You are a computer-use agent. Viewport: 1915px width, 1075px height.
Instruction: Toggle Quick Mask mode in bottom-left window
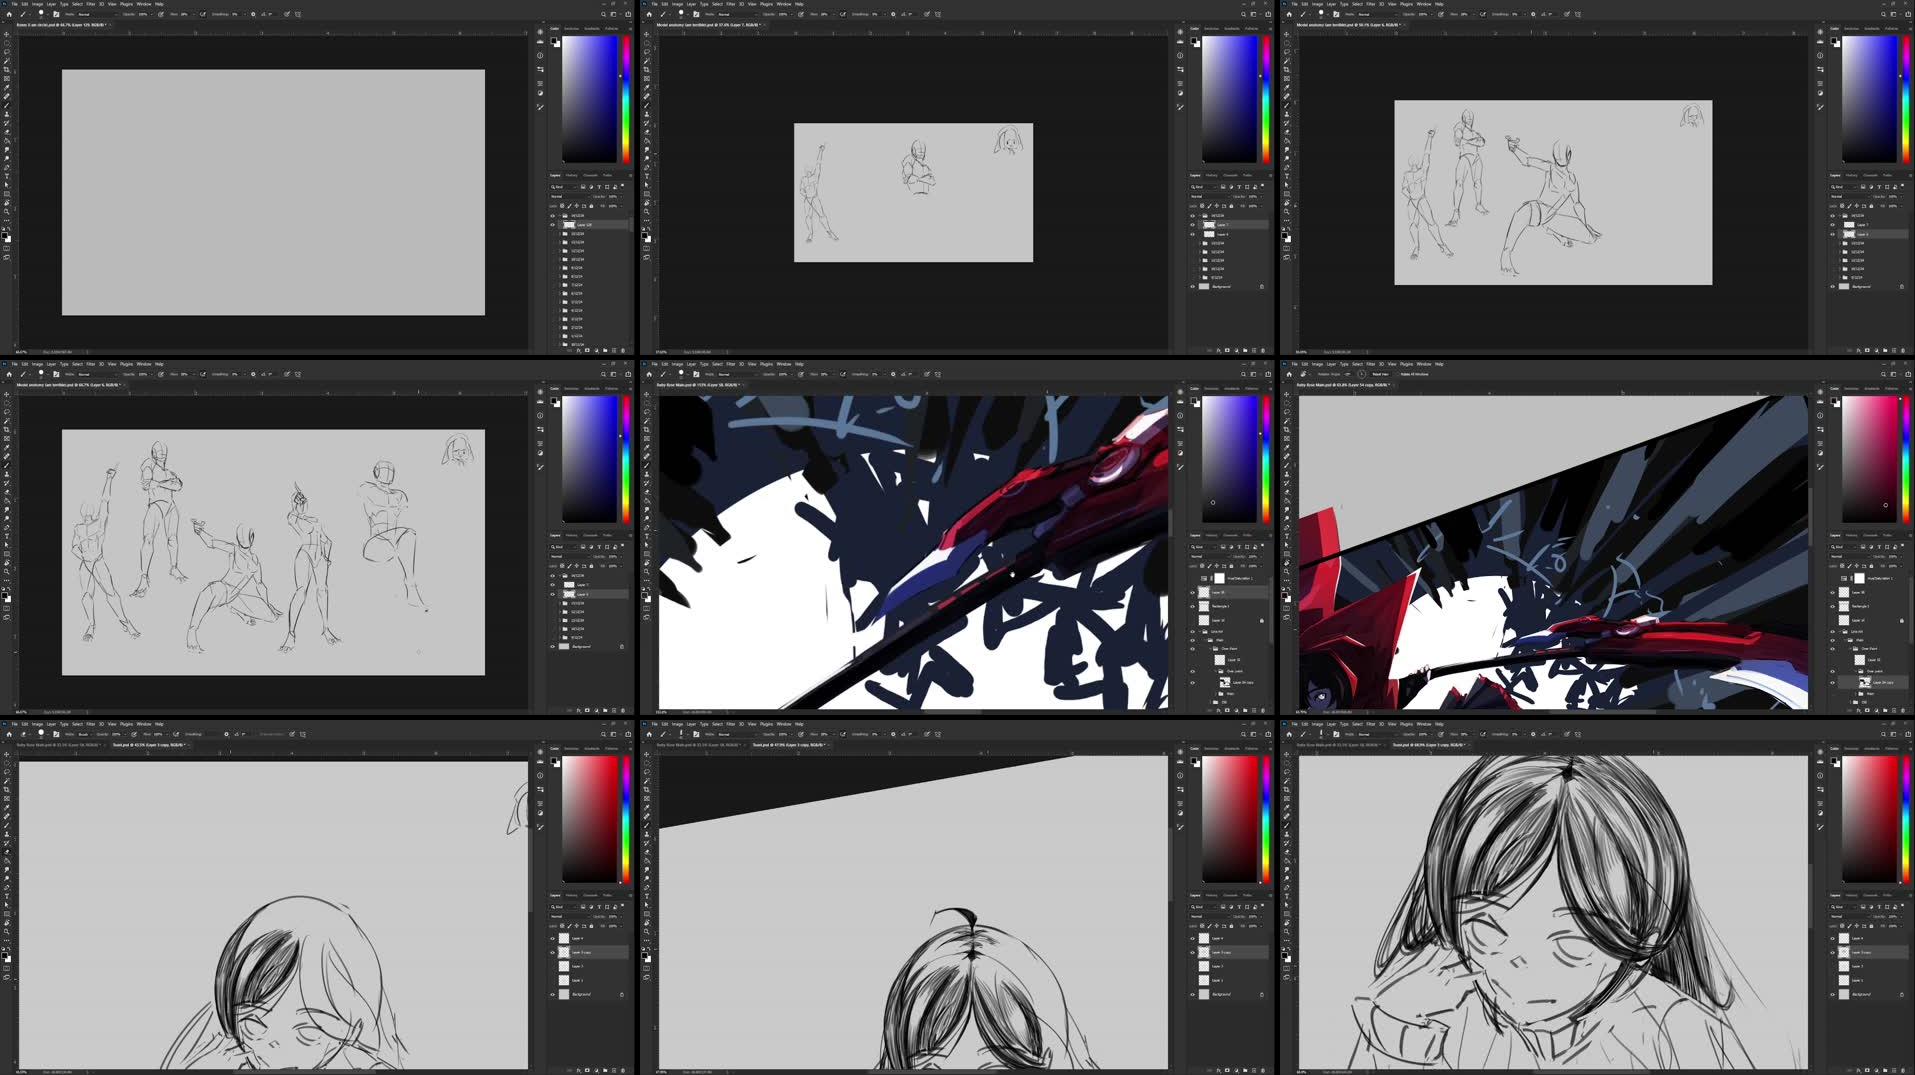pyautogui.click(x=7, y=967)
